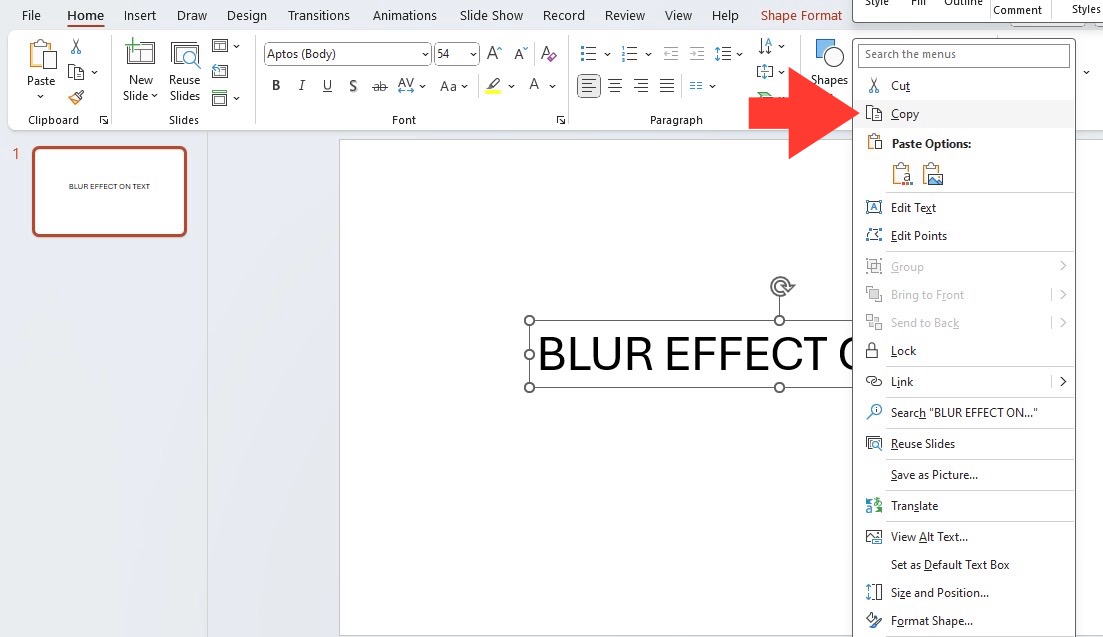Align text right in Paragraph group
Image resolution: width=1103 pixels, height=637 pixels.
pyautogui.click(x=641, y=86)
